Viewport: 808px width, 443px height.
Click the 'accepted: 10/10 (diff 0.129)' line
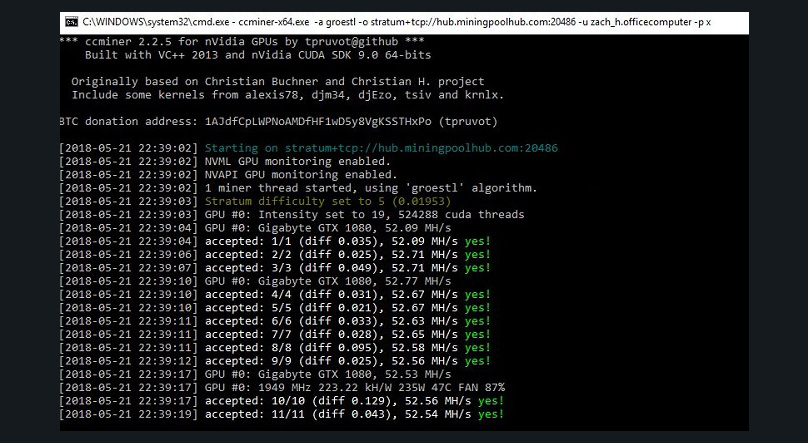[282, 401]
